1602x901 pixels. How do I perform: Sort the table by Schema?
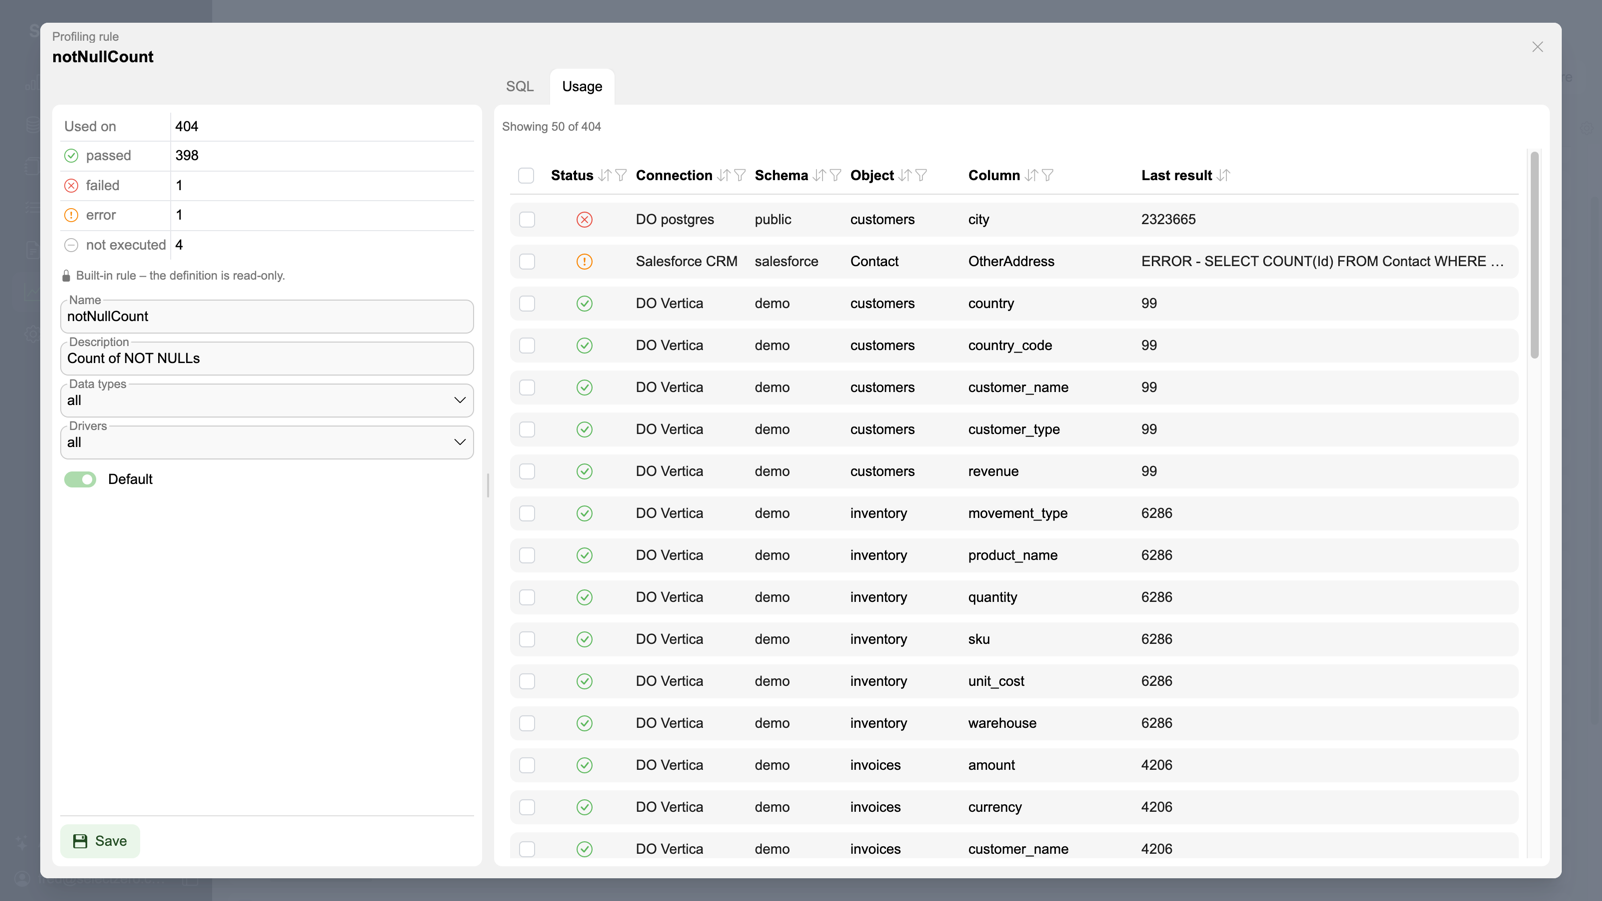(x=819, y=175)
